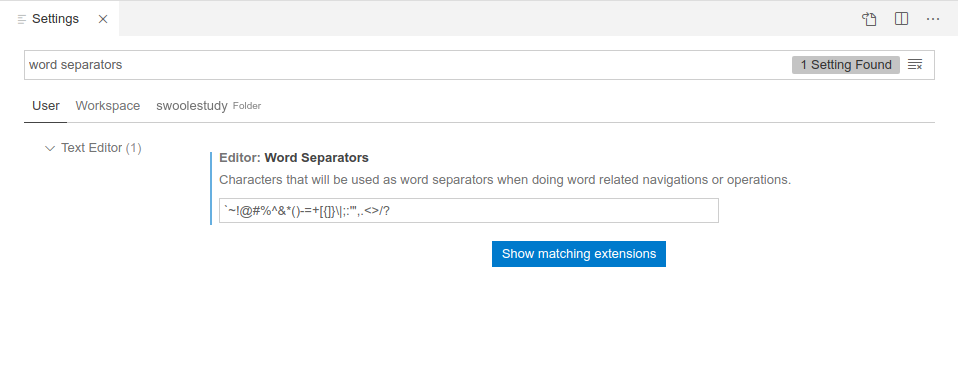The image size is (958, 387).
Task: Collapse the Text Editor chevron
Action: click(x=50, y=148)
